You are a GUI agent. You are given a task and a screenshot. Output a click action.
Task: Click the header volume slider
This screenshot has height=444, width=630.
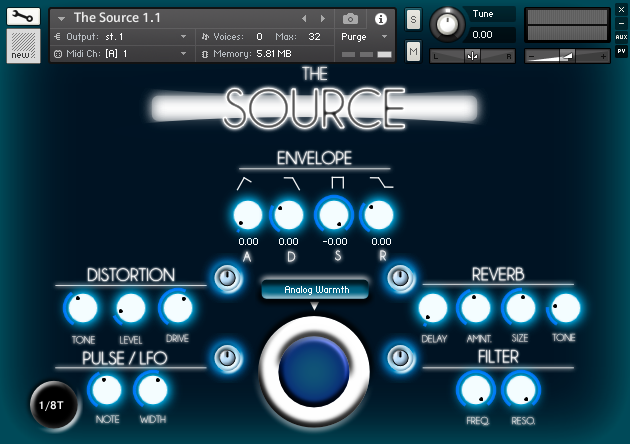pyautogui.click(x=565, y=55)
